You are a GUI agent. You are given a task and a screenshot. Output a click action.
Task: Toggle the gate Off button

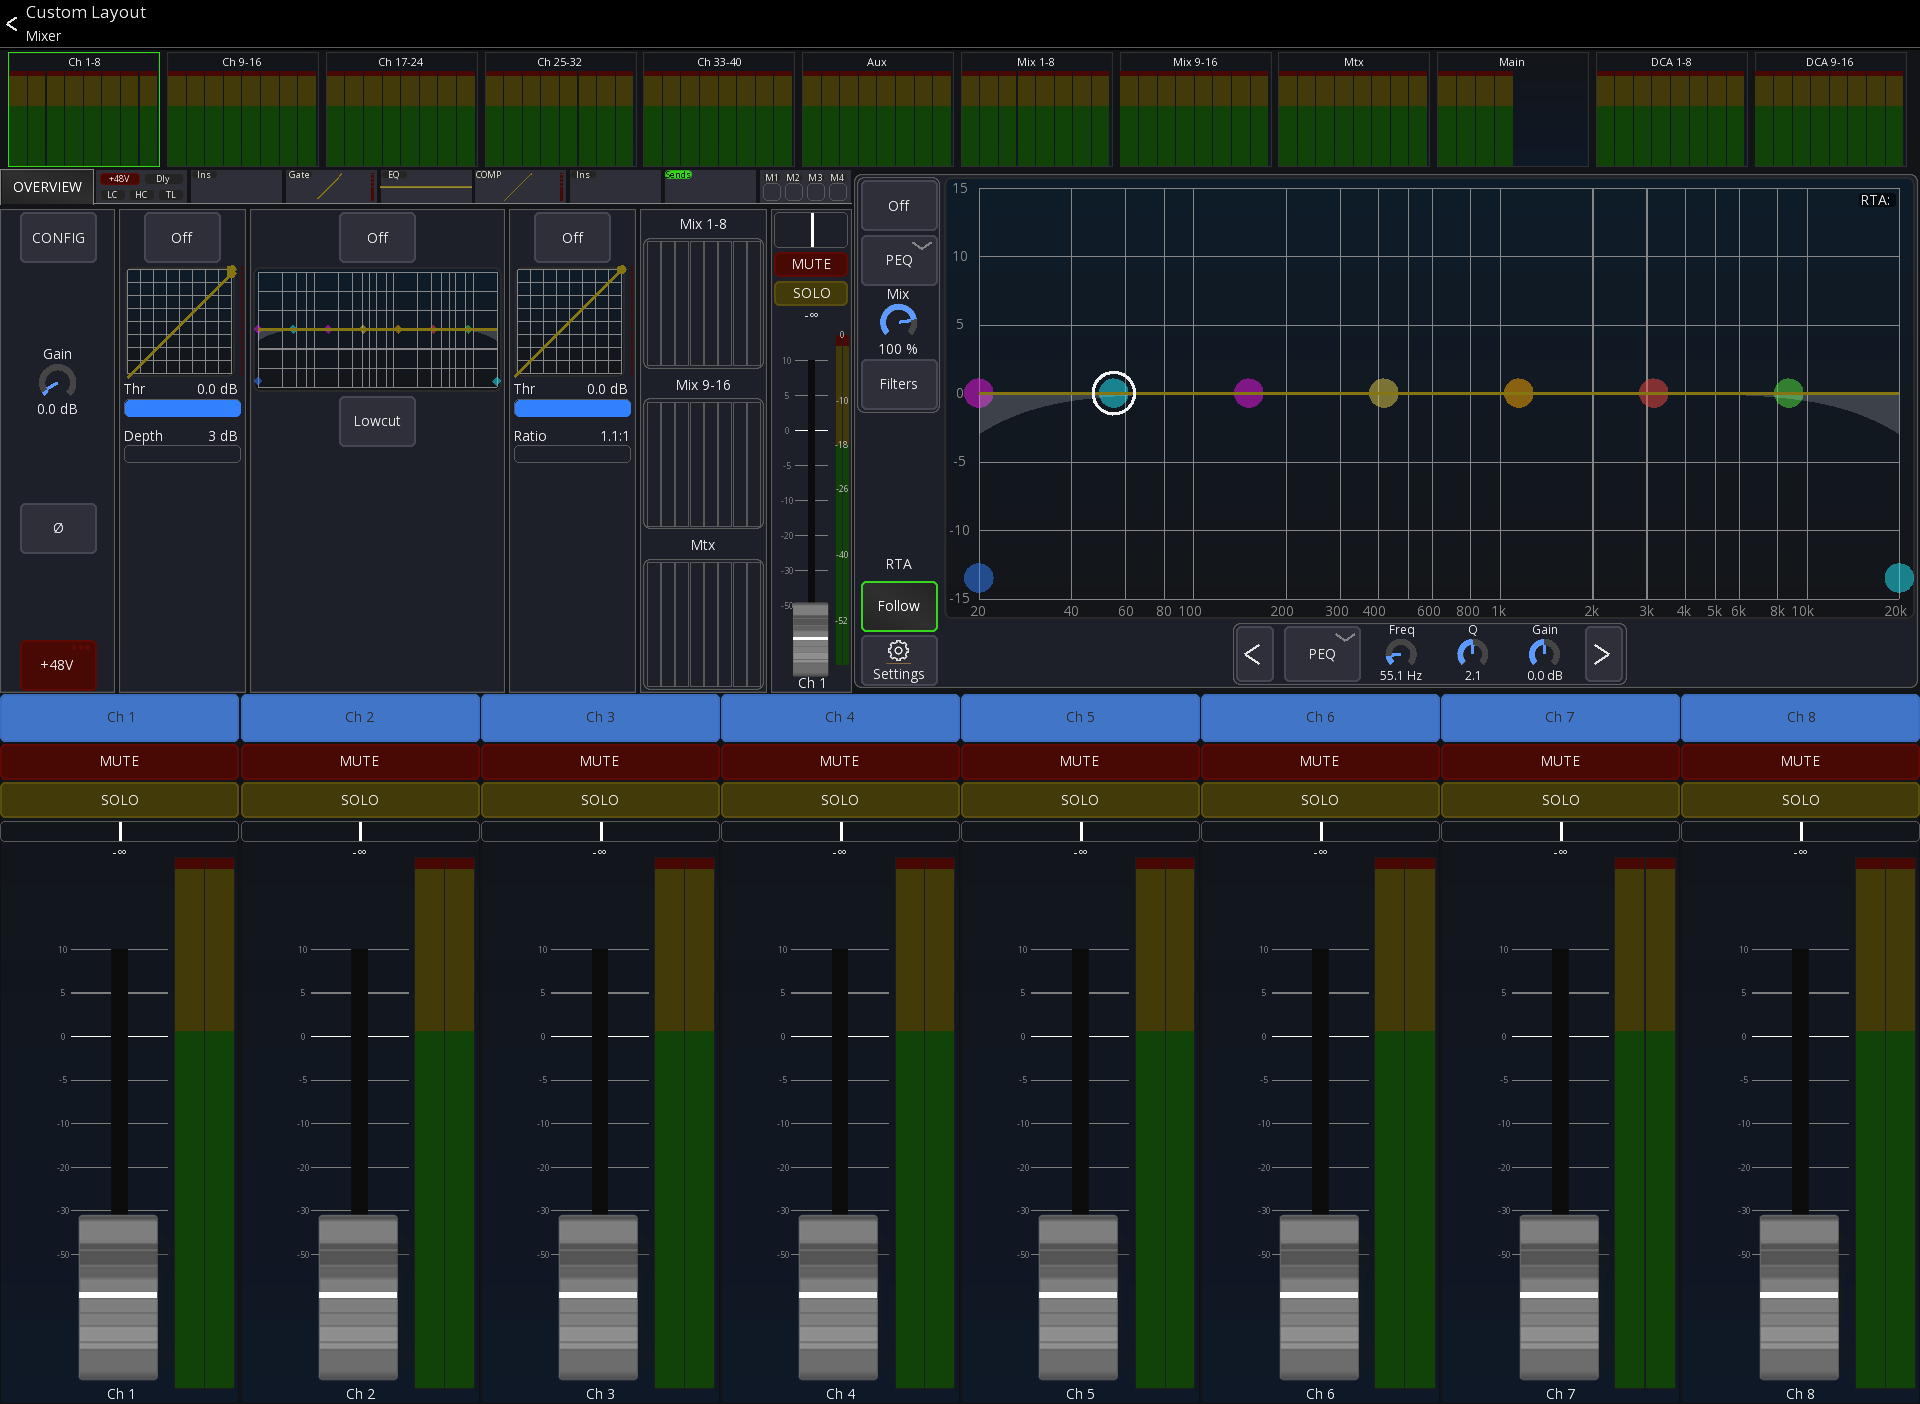point(181,238)
